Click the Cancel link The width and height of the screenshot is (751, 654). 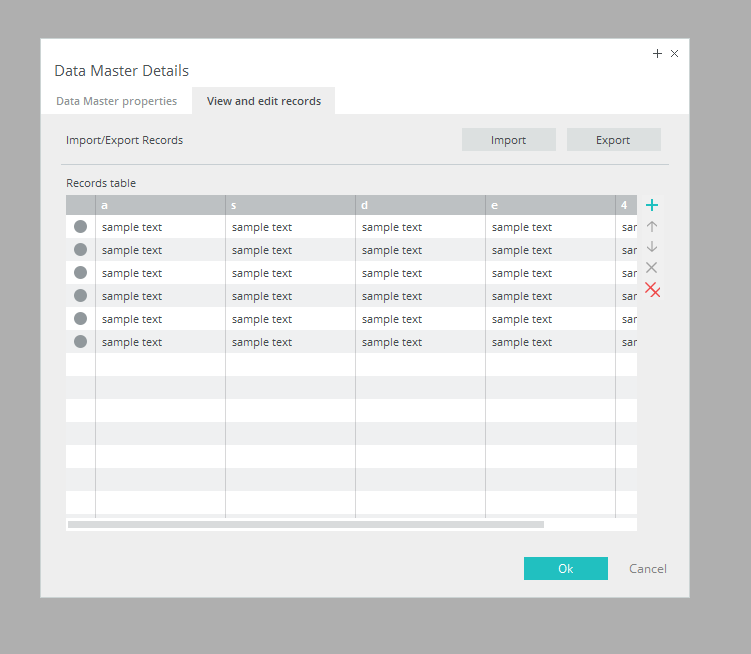[647, 569]
